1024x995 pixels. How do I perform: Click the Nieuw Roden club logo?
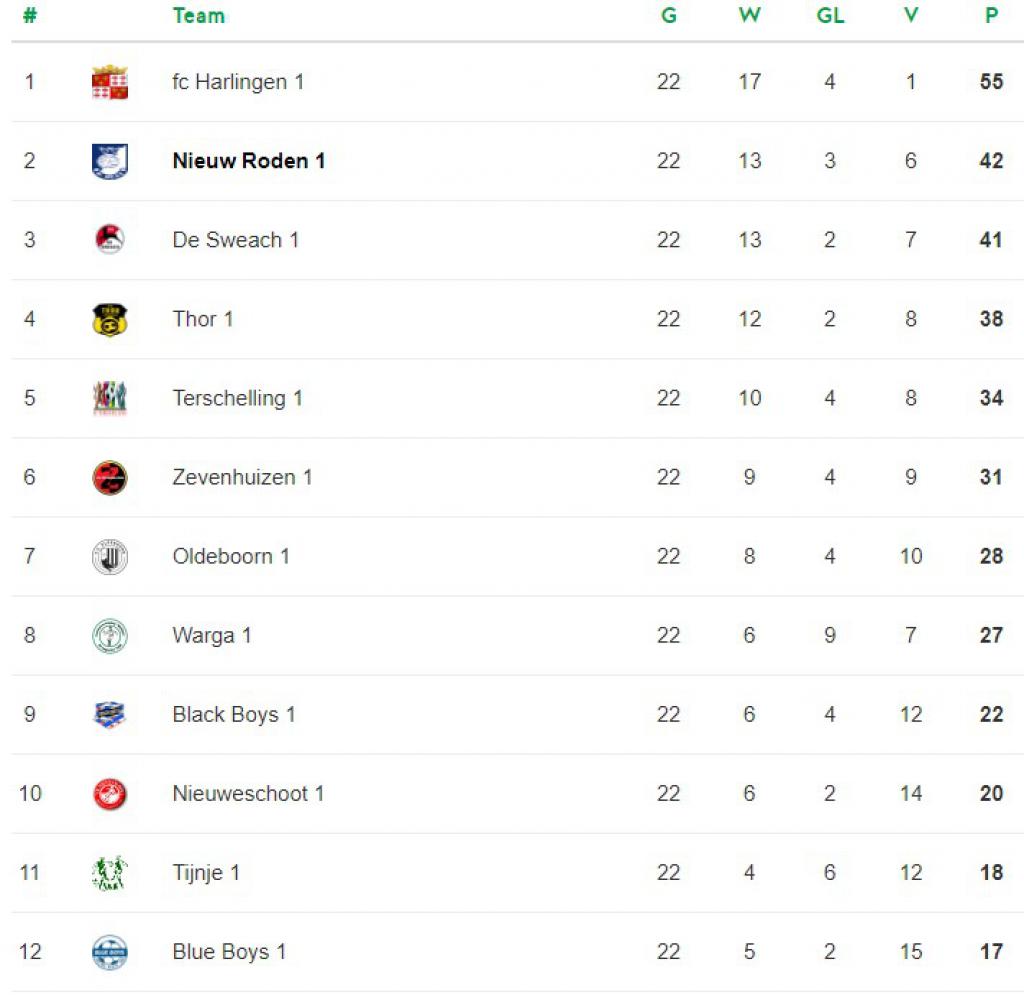click(110, 161)
